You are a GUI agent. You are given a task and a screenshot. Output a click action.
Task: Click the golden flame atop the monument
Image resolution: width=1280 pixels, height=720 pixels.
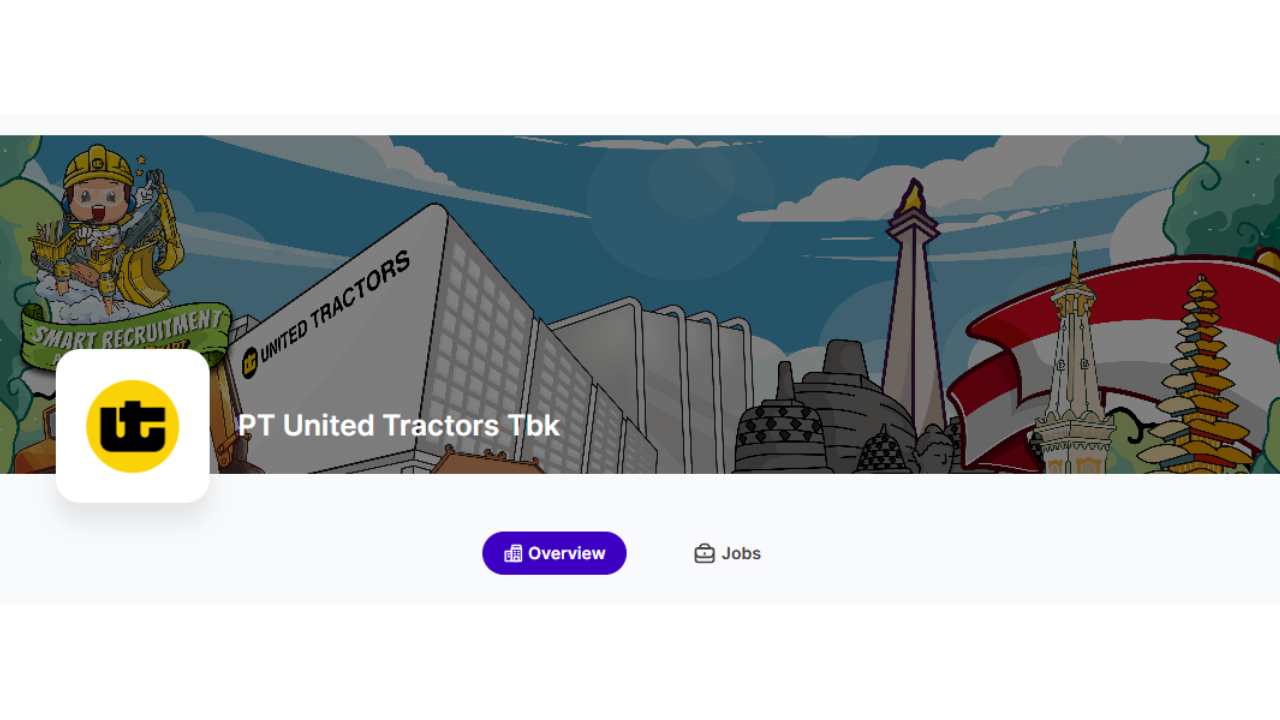coord(911,198)
